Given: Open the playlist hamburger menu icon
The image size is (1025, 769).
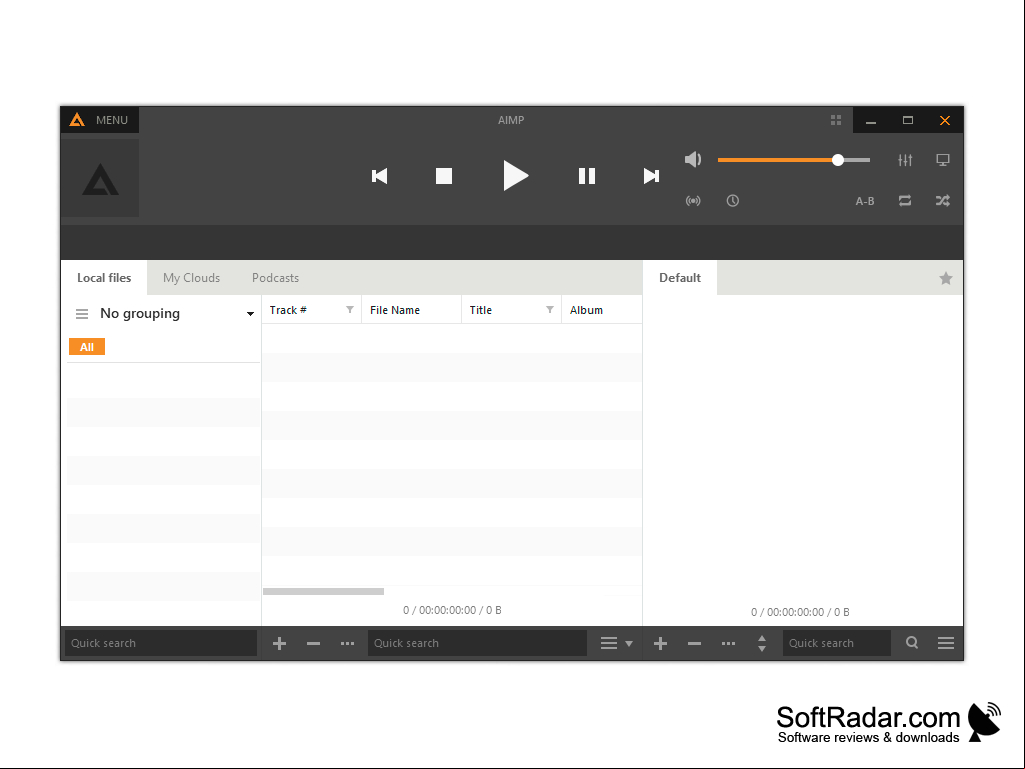Looking at the screenshot, I should [946, 643].
